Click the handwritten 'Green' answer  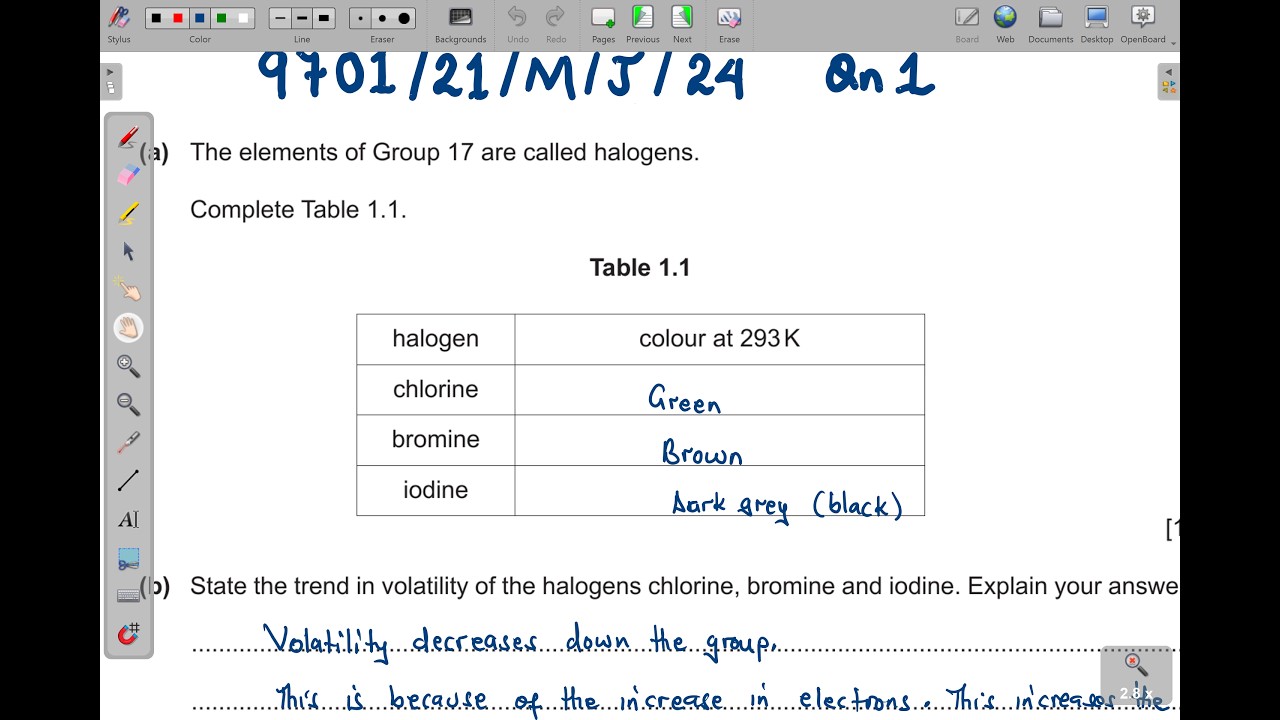(x=685, y=399)
